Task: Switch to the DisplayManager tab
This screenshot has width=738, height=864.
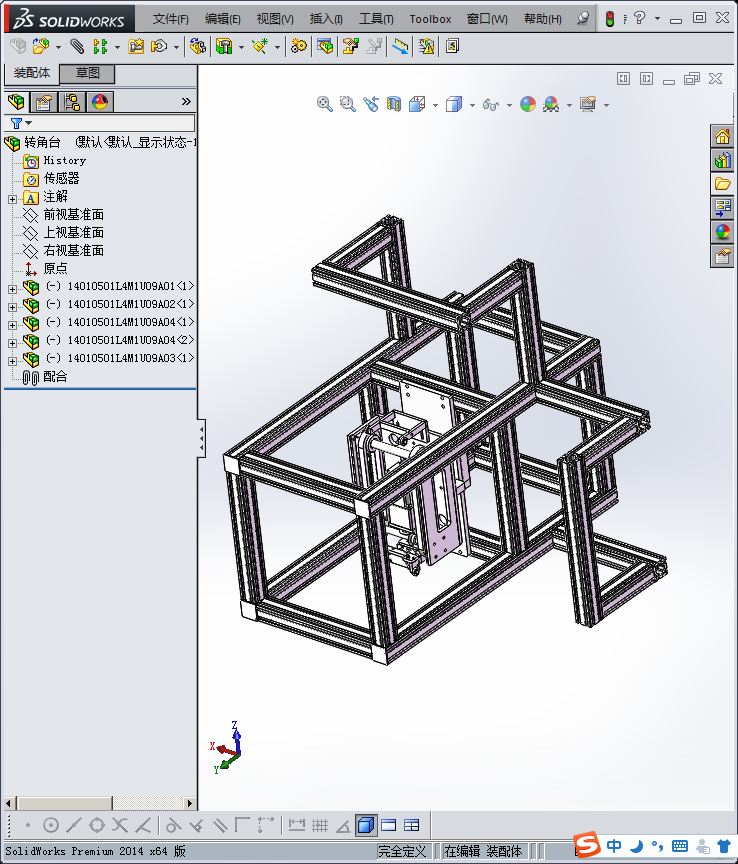Action: tap(100, 102)
